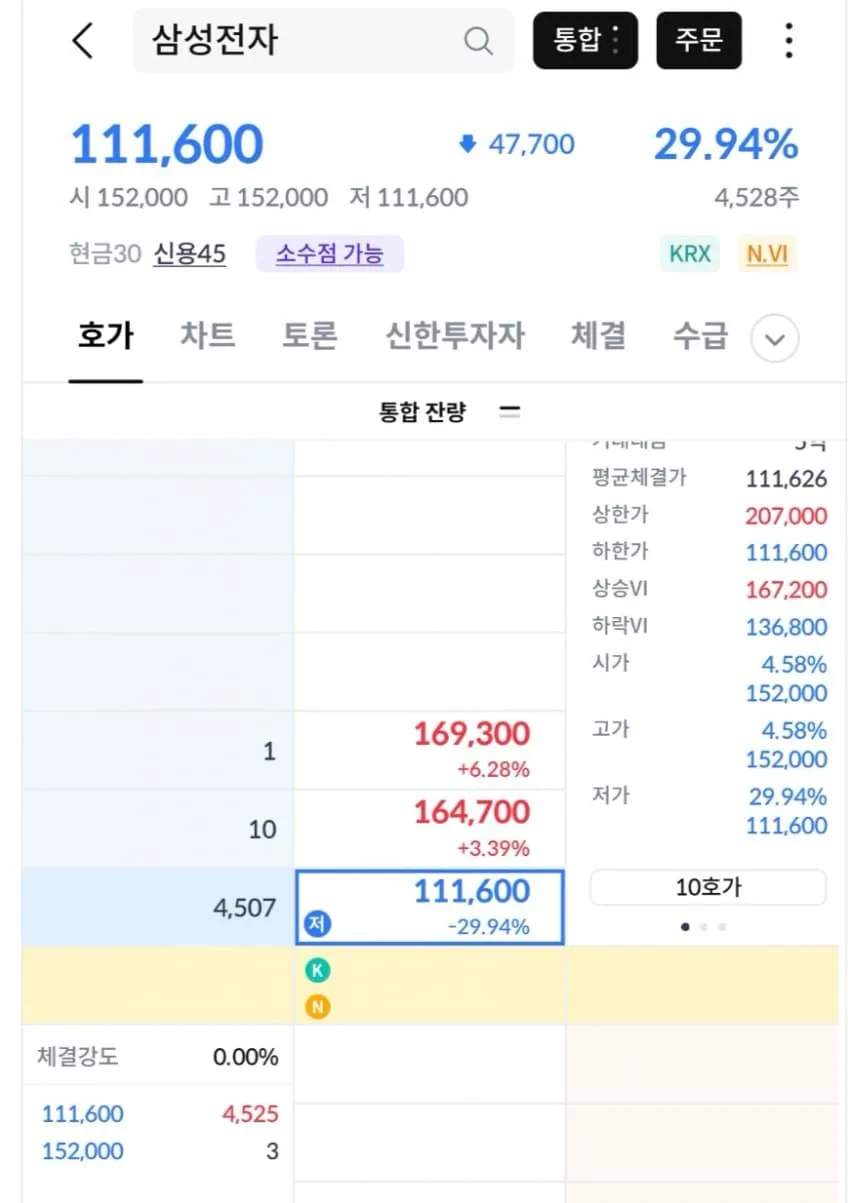Tap the green K marker icon
The width and height of the screenshot is (850, 1203).
pos(318,970)
